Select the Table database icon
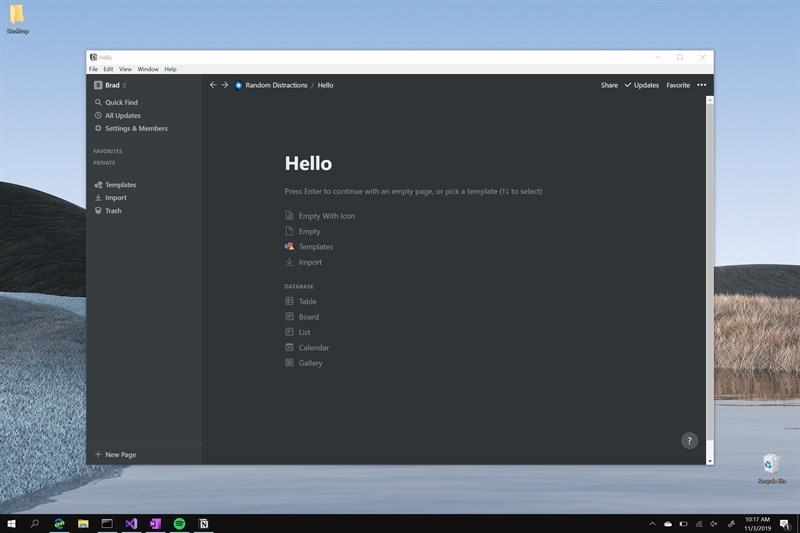This screenshot has width=800, height=533. pos(289,301)
